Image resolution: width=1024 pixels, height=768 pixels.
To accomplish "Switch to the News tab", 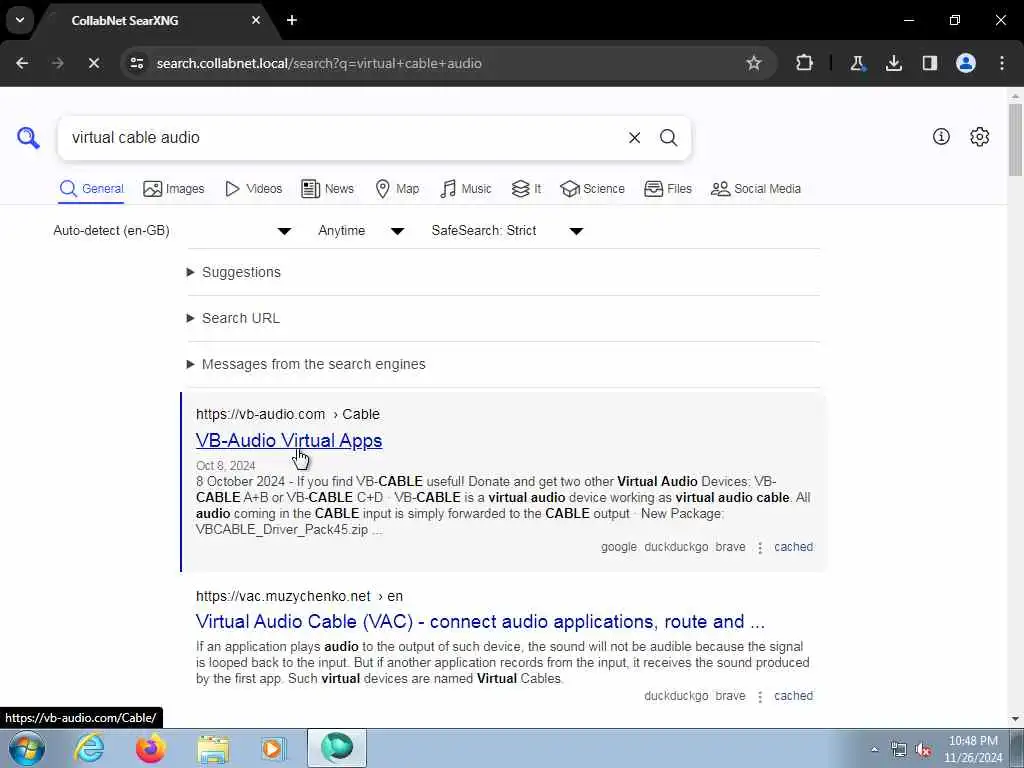I will pos(327,189).
